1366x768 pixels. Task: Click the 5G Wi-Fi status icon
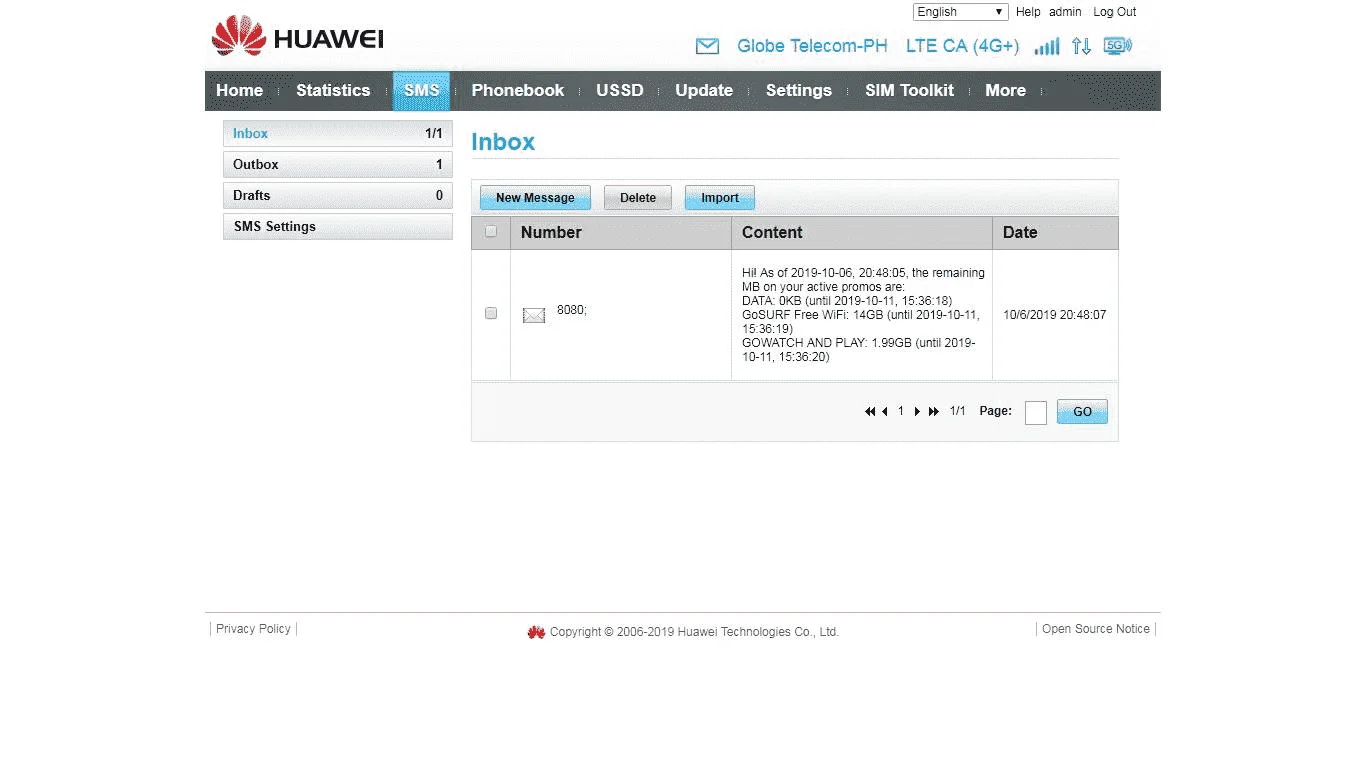pos(1117,45)
